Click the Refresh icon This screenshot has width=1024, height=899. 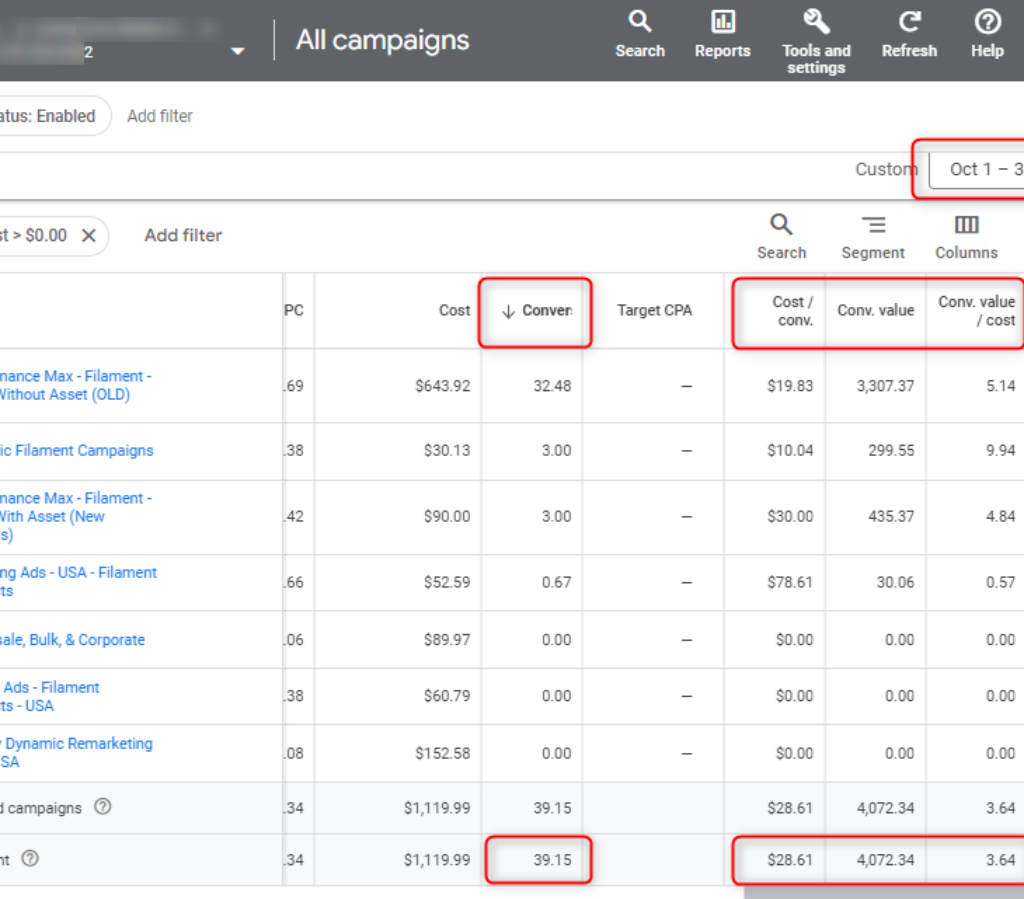(x=909, y=23)
